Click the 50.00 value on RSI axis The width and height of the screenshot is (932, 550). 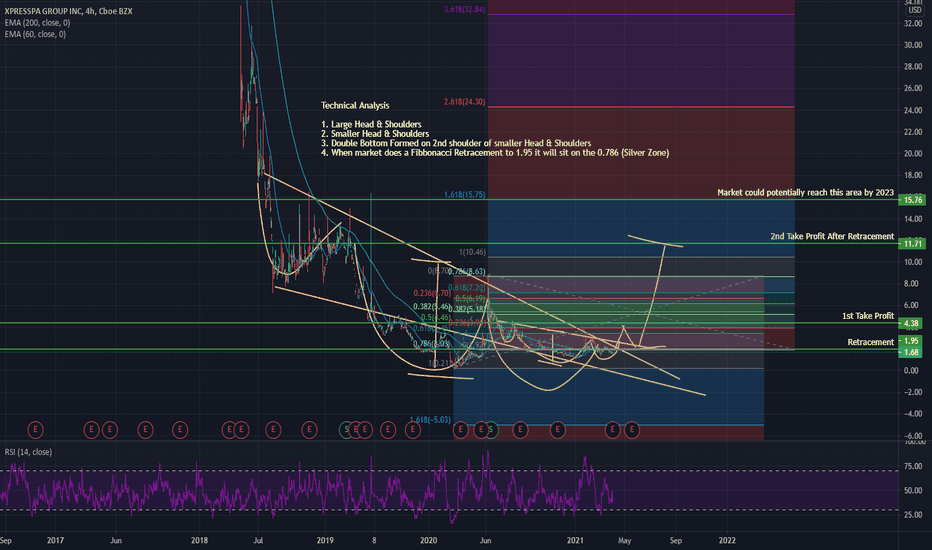pyautogui.click(x=913, y=491)
